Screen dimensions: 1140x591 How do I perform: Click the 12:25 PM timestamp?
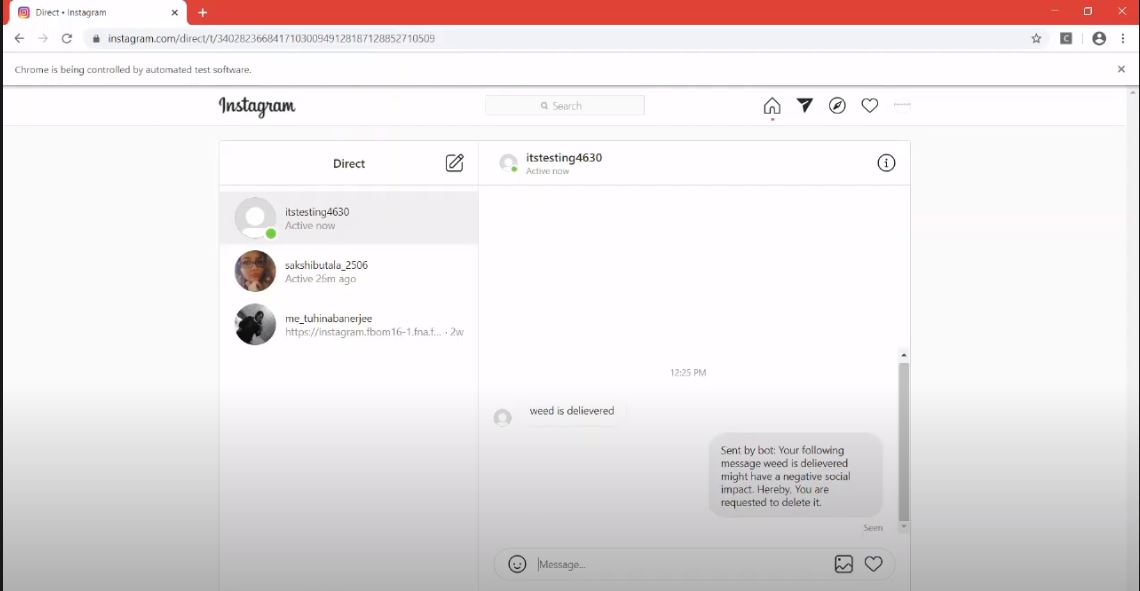688,372
